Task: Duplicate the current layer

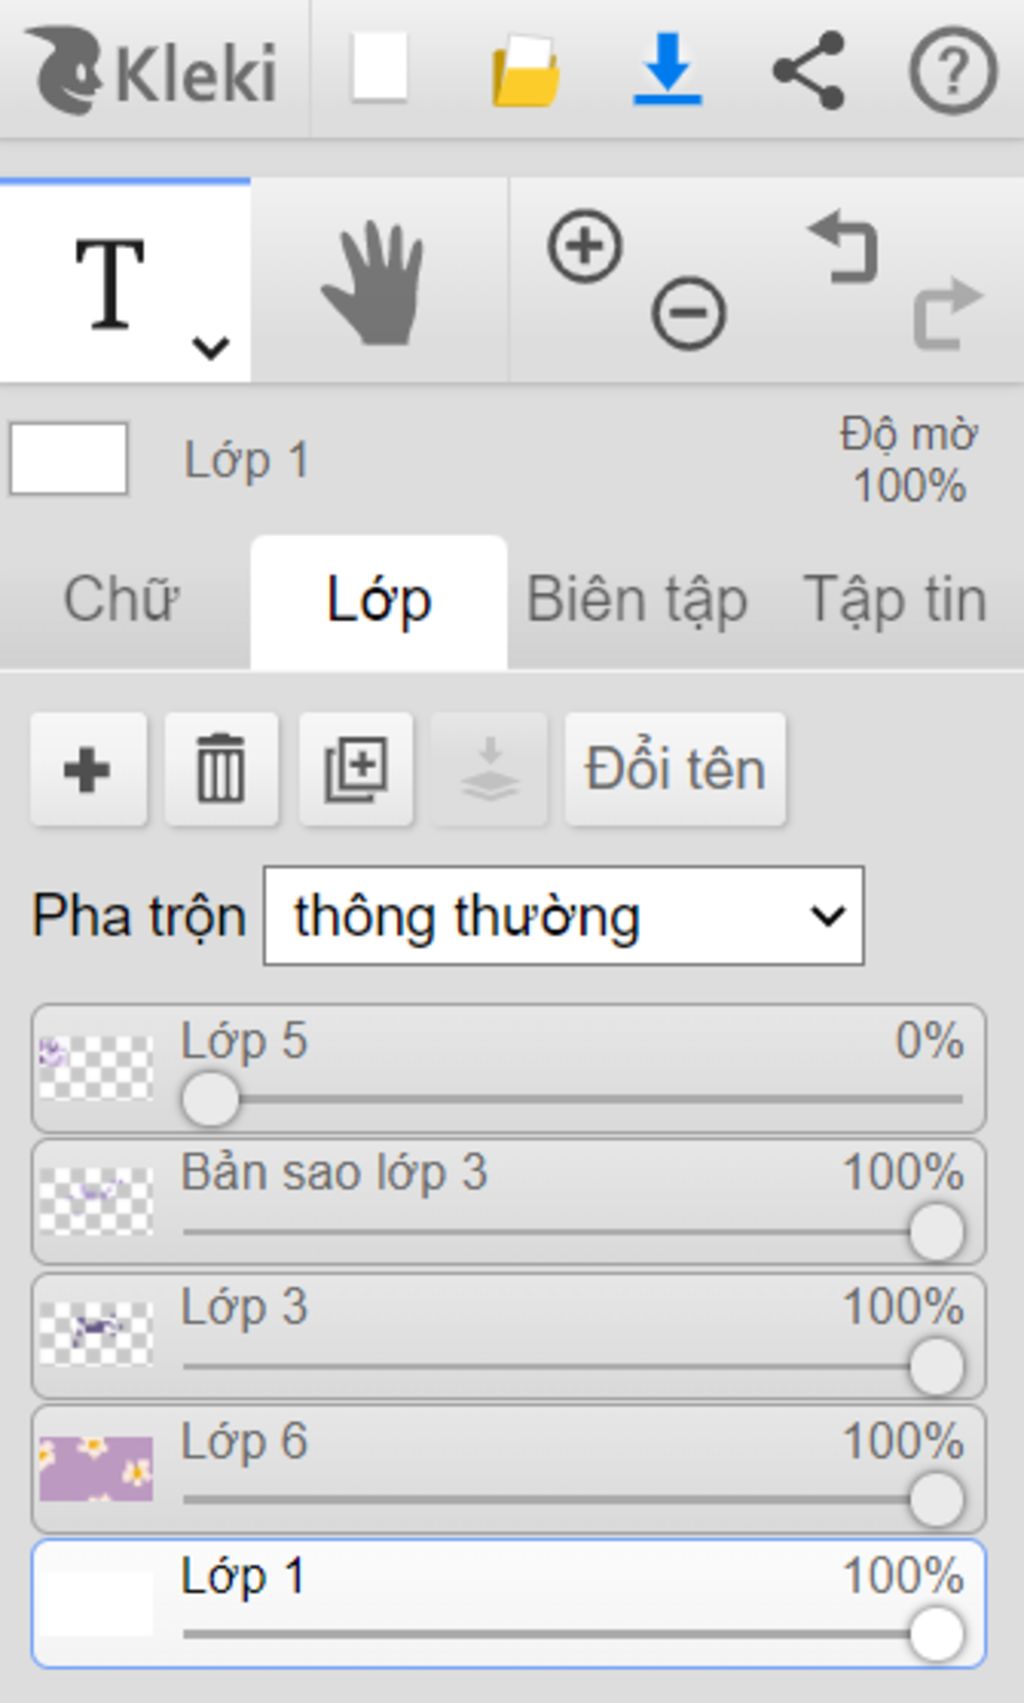Action: pos(356,769)
